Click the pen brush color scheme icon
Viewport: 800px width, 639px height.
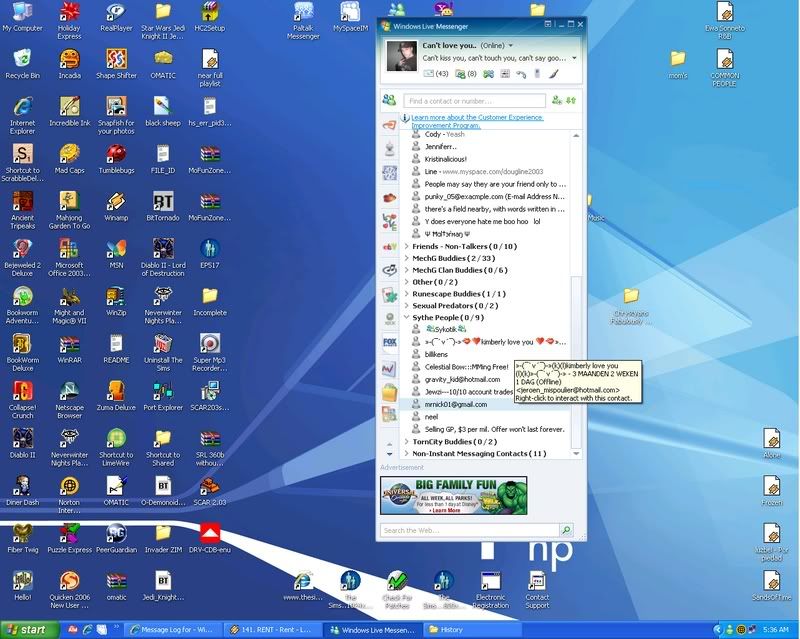tap(554, 74)
